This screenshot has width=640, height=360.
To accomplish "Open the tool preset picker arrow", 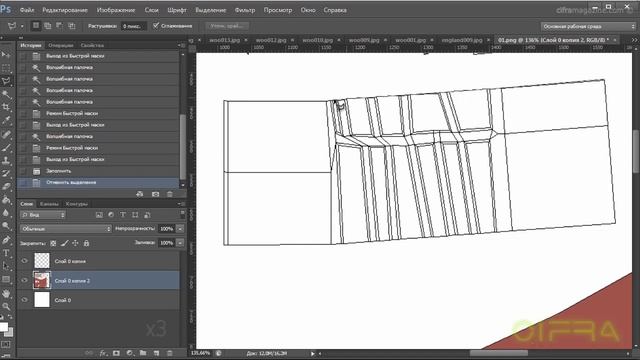I will click(x=22, y=26).
